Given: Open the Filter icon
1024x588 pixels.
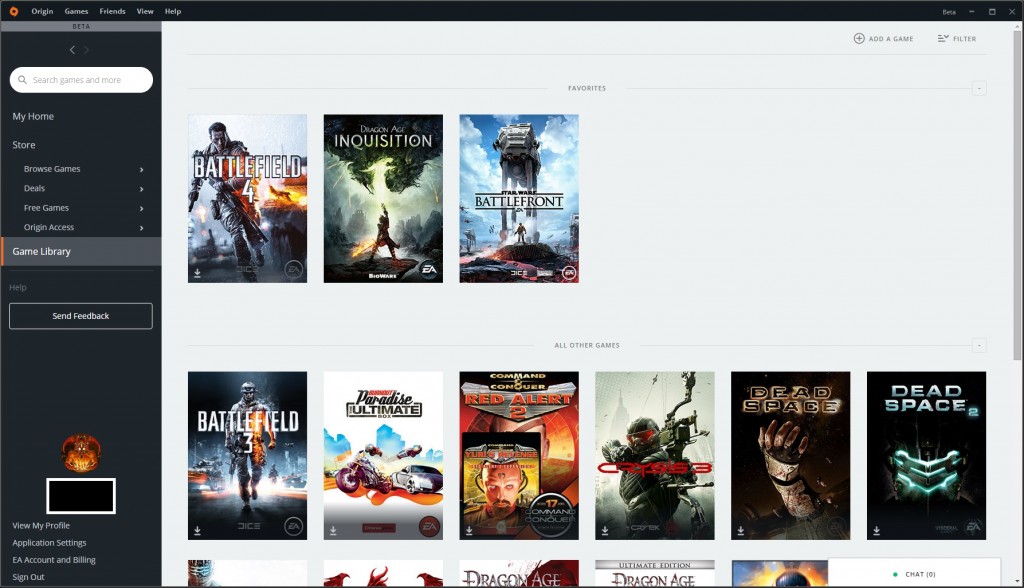Looking at the screenshot, I should pos(943,39).
